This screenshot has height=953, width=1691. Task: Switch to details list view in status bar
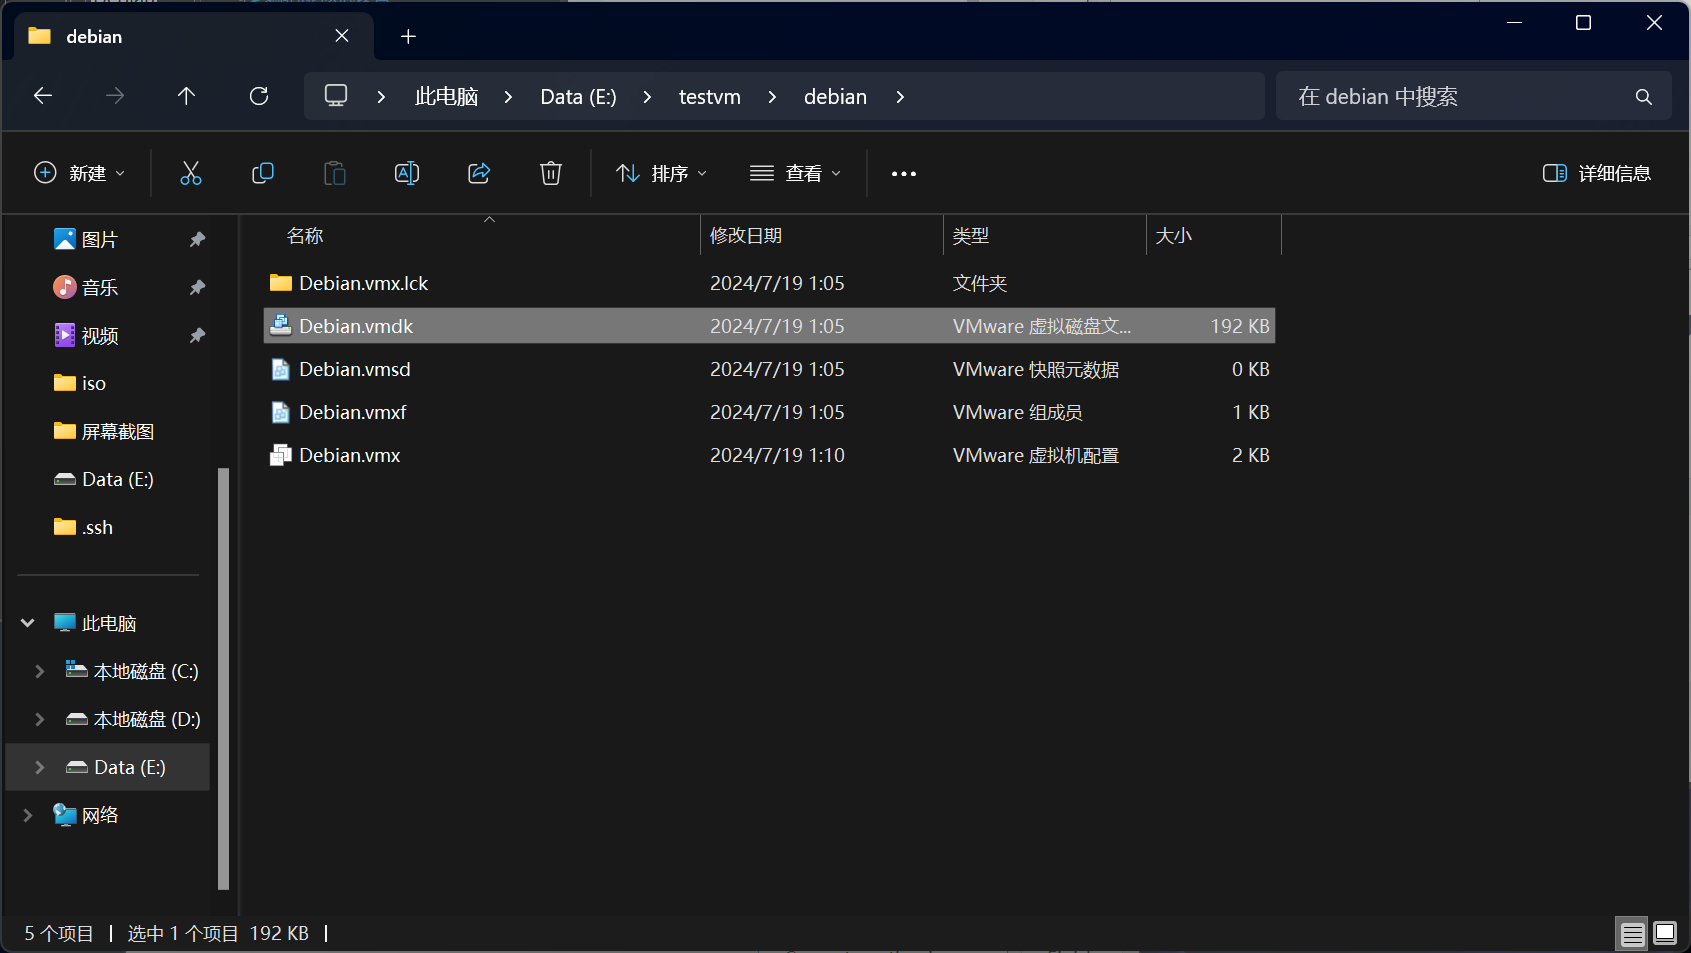(x=1632, y=933)
